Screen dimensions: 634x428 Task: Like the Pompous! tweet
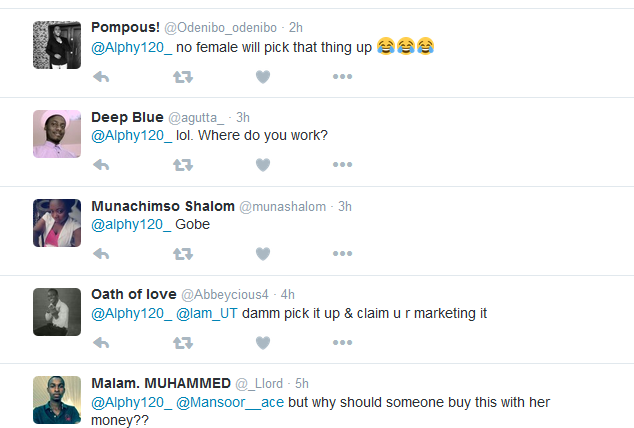(263, 76)
